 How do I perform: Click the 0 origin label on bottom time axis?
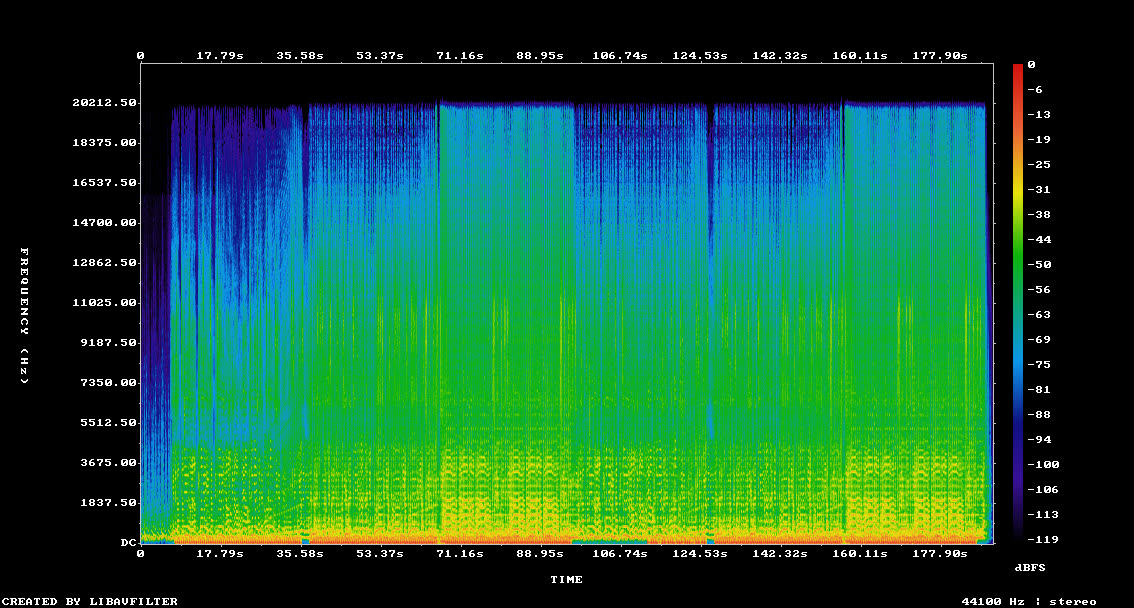(140, 554)
